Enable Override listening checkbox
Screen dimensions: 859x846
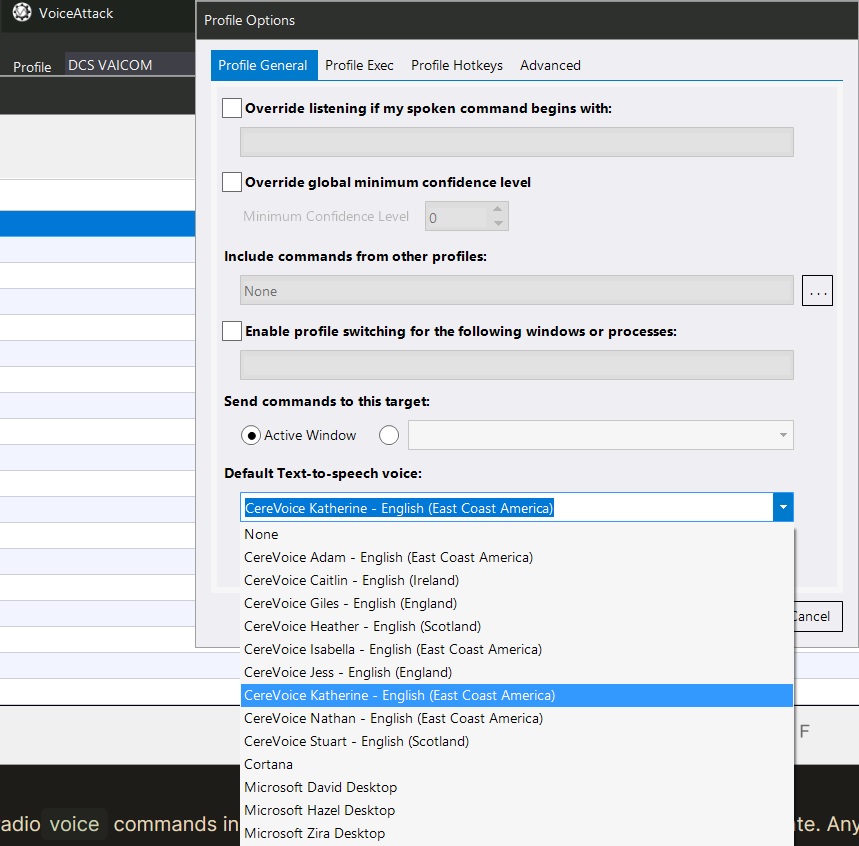coord(232,108)
